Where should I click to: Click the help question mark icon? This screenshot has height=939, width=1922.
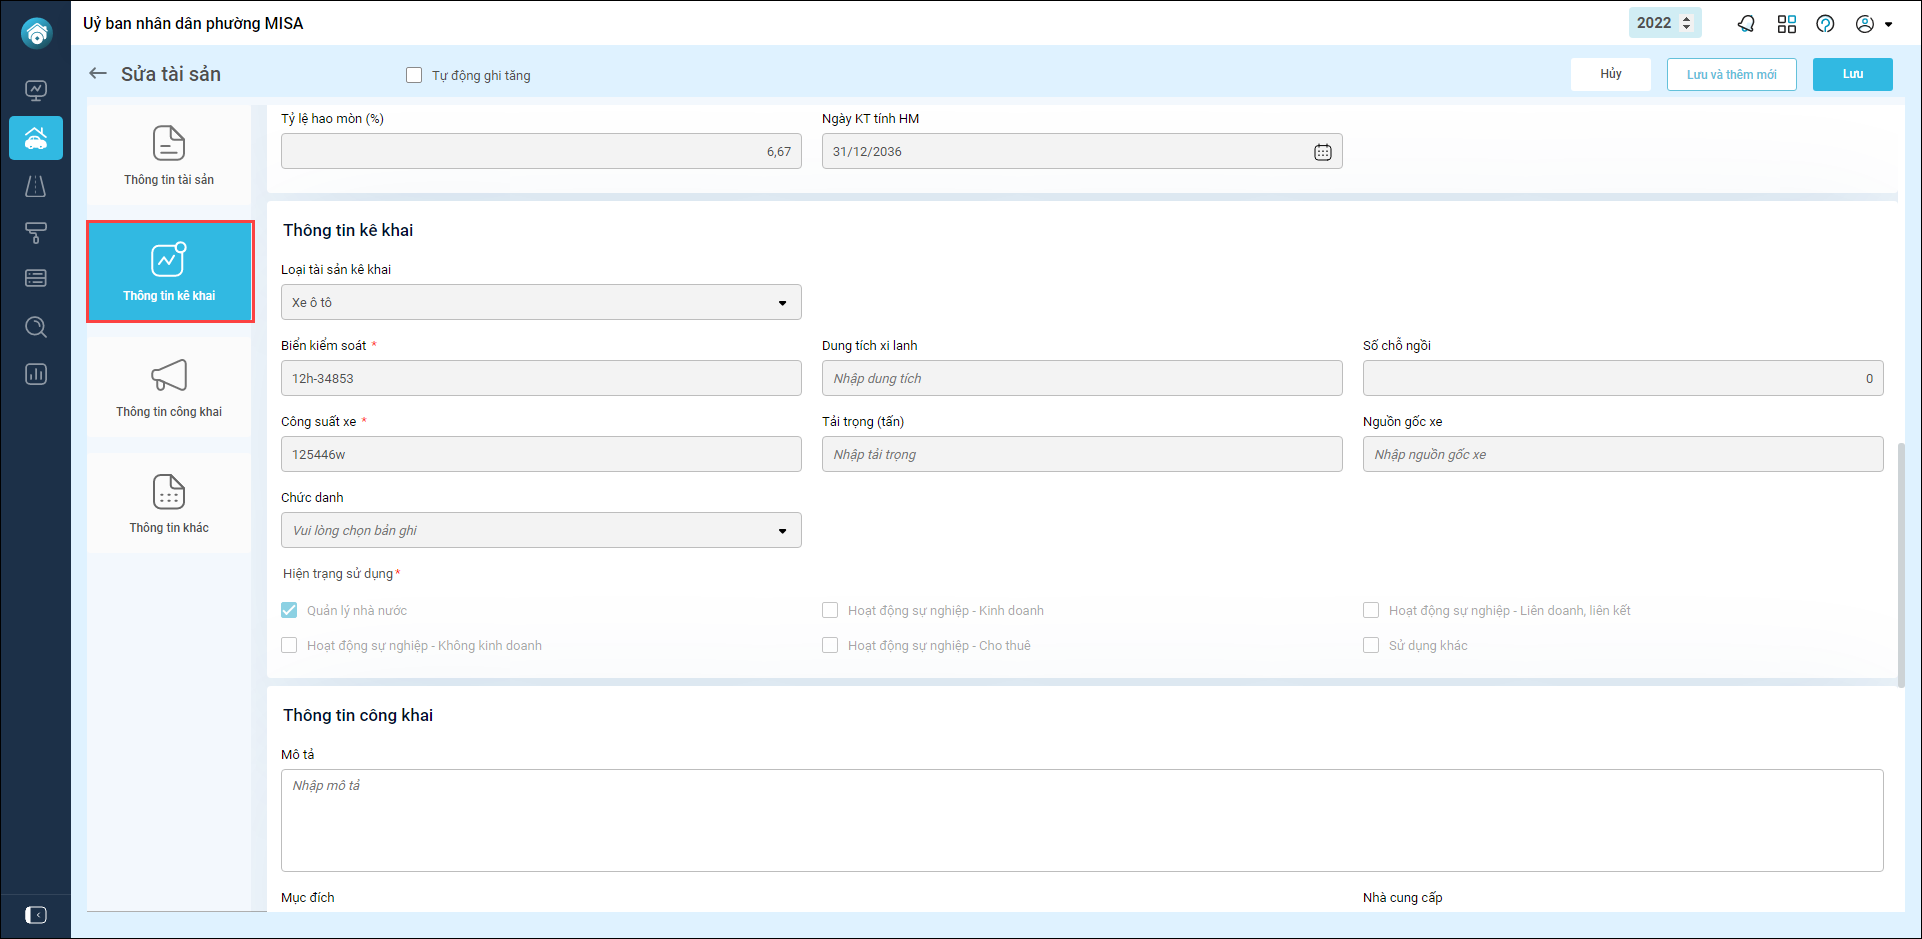(1825, 23)
